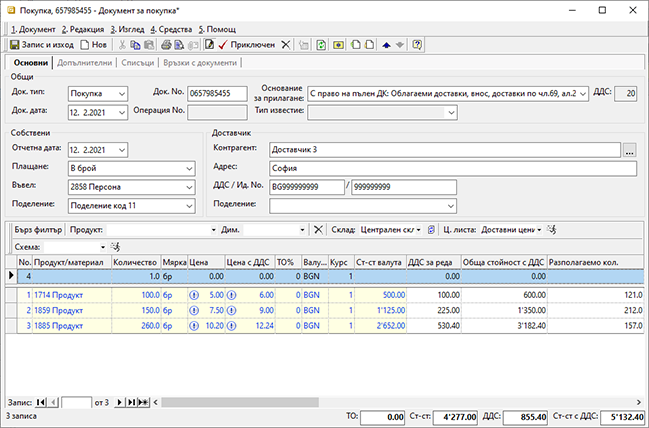The image size is (649, 428).
Task: Click the Help question mark toolbar icon
Action: pyautogui.click(x=416, y=45)
